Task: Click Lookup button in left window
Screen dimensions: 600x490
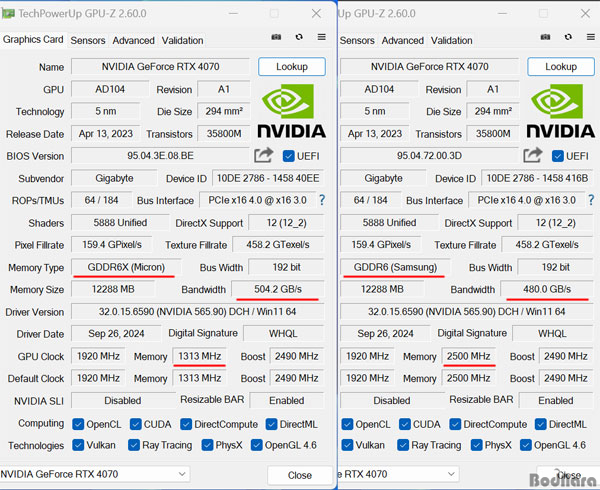Action: (292, 67)
